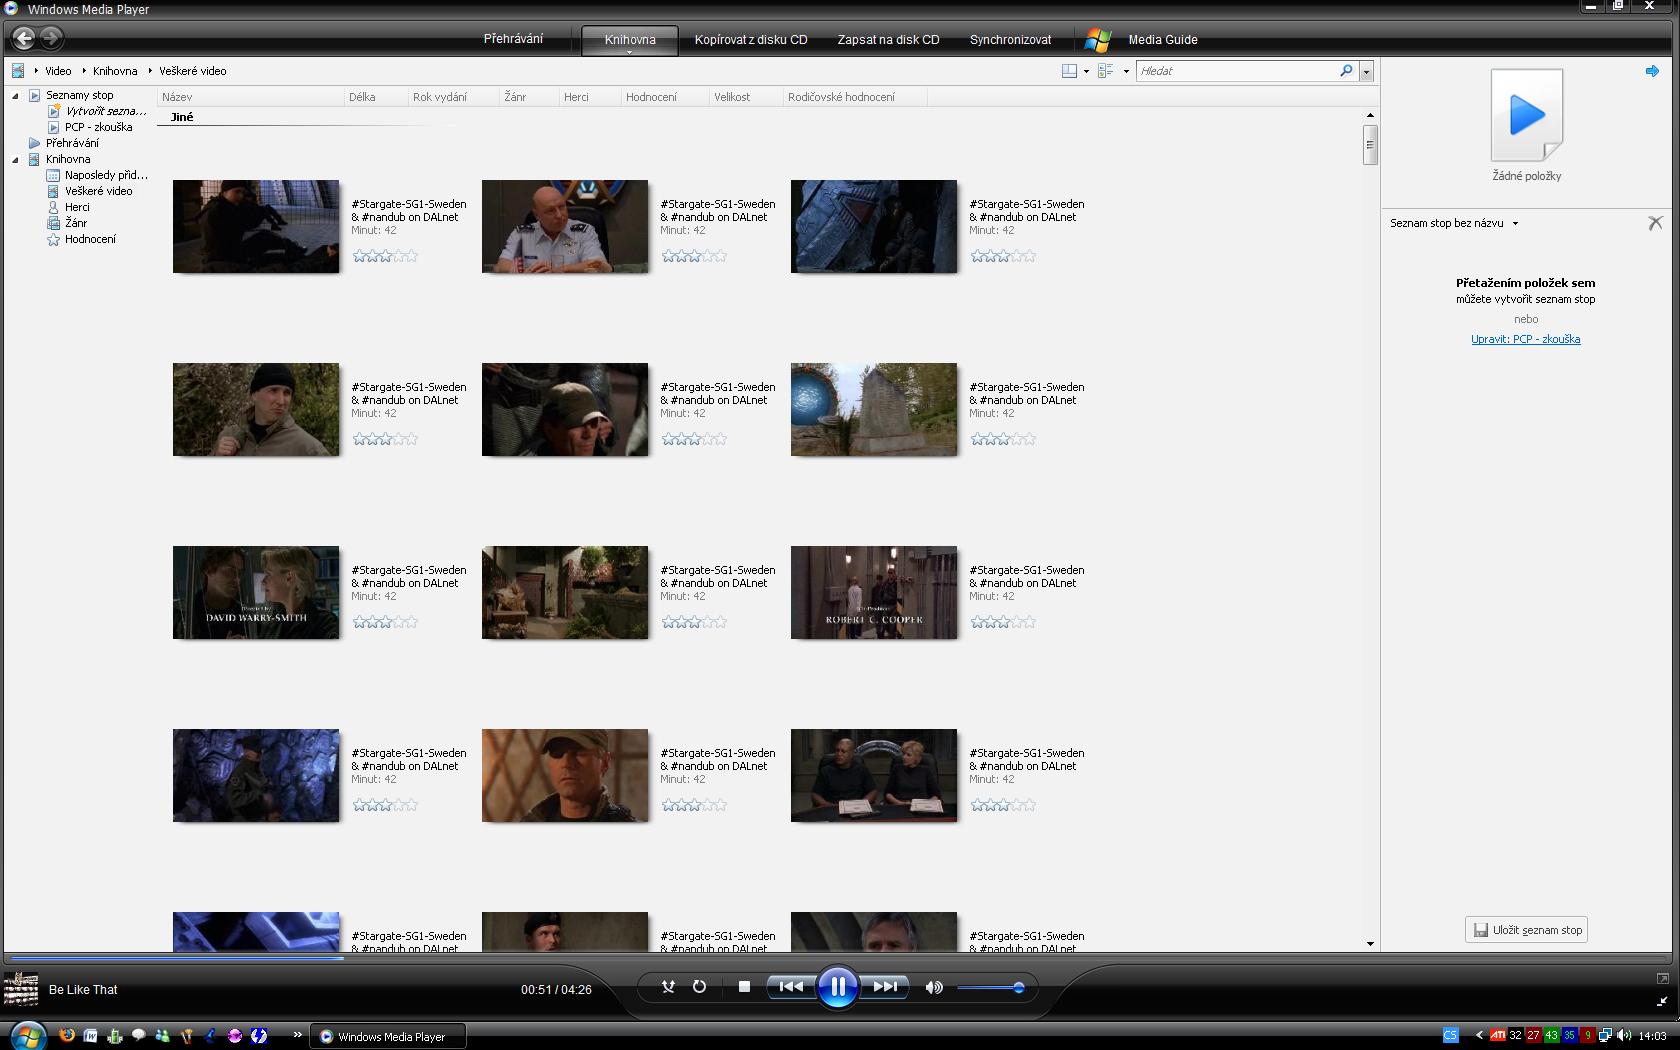Click the network tray icon
This screenshot has height=1050, width=1680.
(1605, 1036)
